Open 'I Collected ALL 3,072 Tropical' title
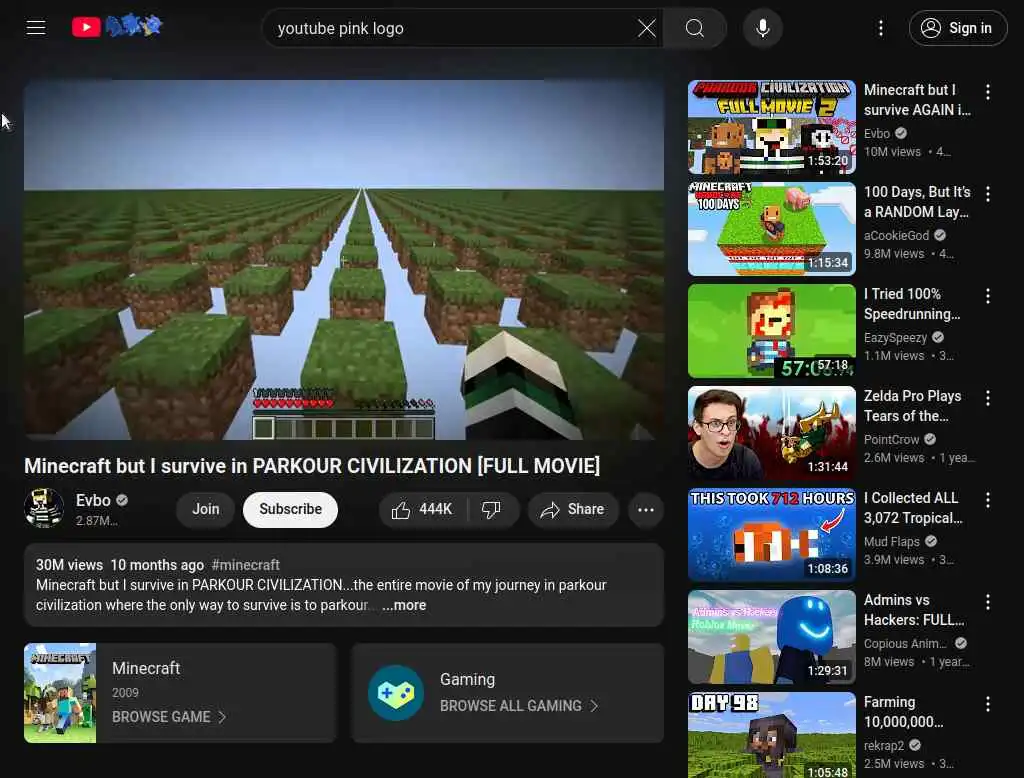Screen dimensions: 1024x778 coord(913,508)
